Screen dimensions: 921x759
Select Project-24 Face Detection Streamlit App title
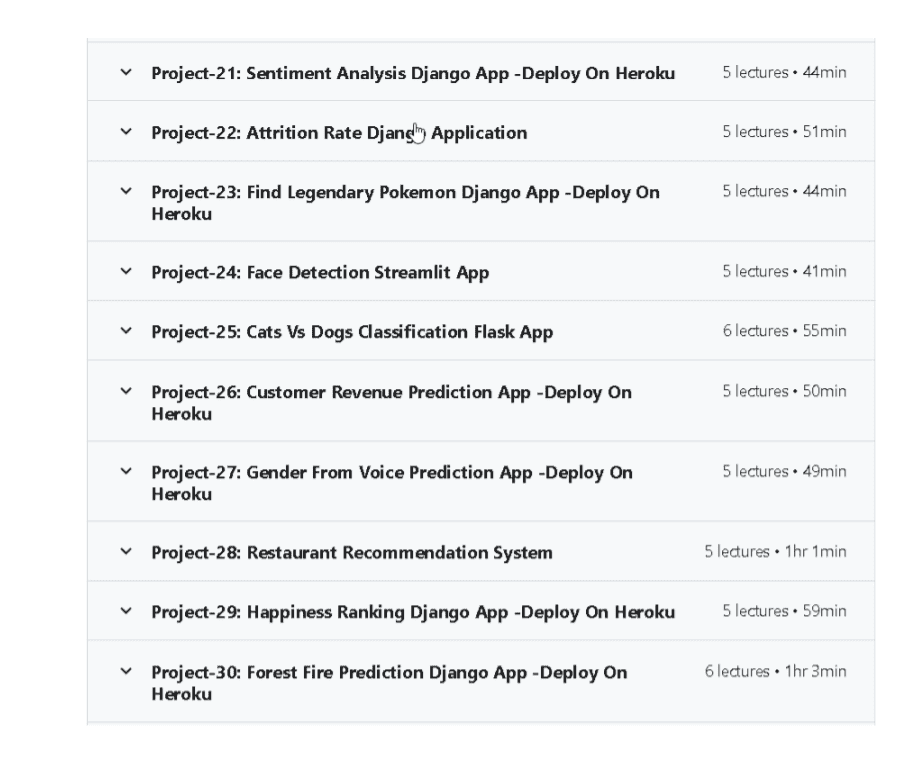click(x=320, y=273)
